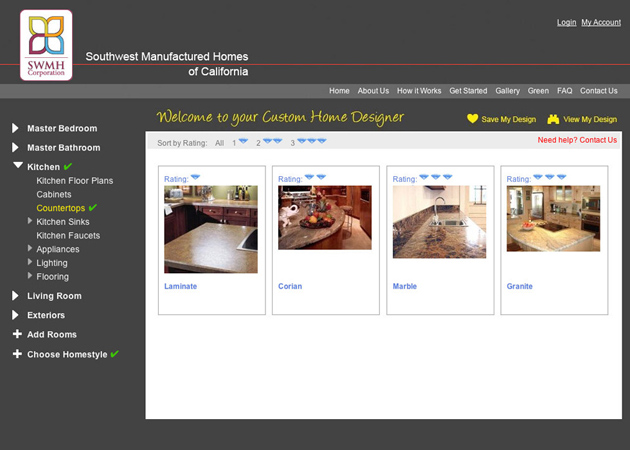Expand Flooring submenu arrow

pyautogui.click(x=30, y=275)
